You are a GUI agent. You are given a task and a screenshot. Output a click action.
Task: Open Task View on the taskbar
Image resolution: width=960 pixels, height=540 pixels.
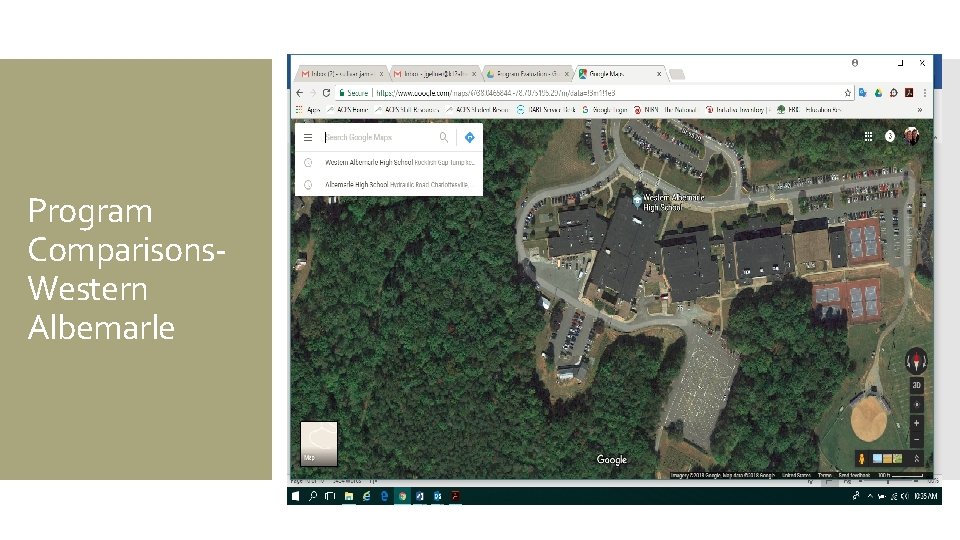(330, 496)
